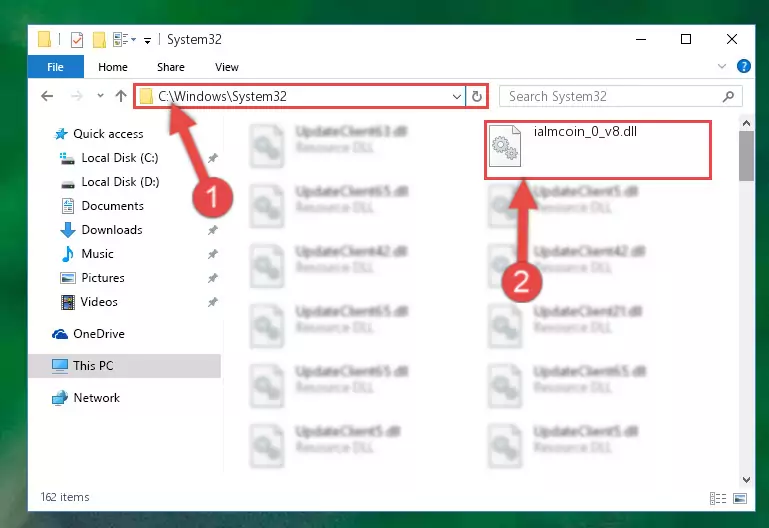The width and height of the screenshot is (769, 528).
Task: Open Music in the sidebar
Action: [x=97, y=254]
